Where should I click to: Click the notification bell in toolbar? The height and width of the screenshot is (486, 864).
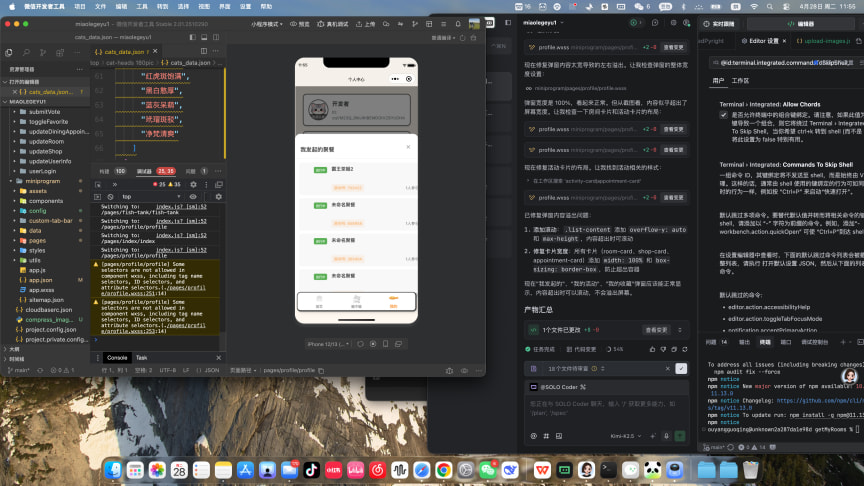tap(458, 24)
